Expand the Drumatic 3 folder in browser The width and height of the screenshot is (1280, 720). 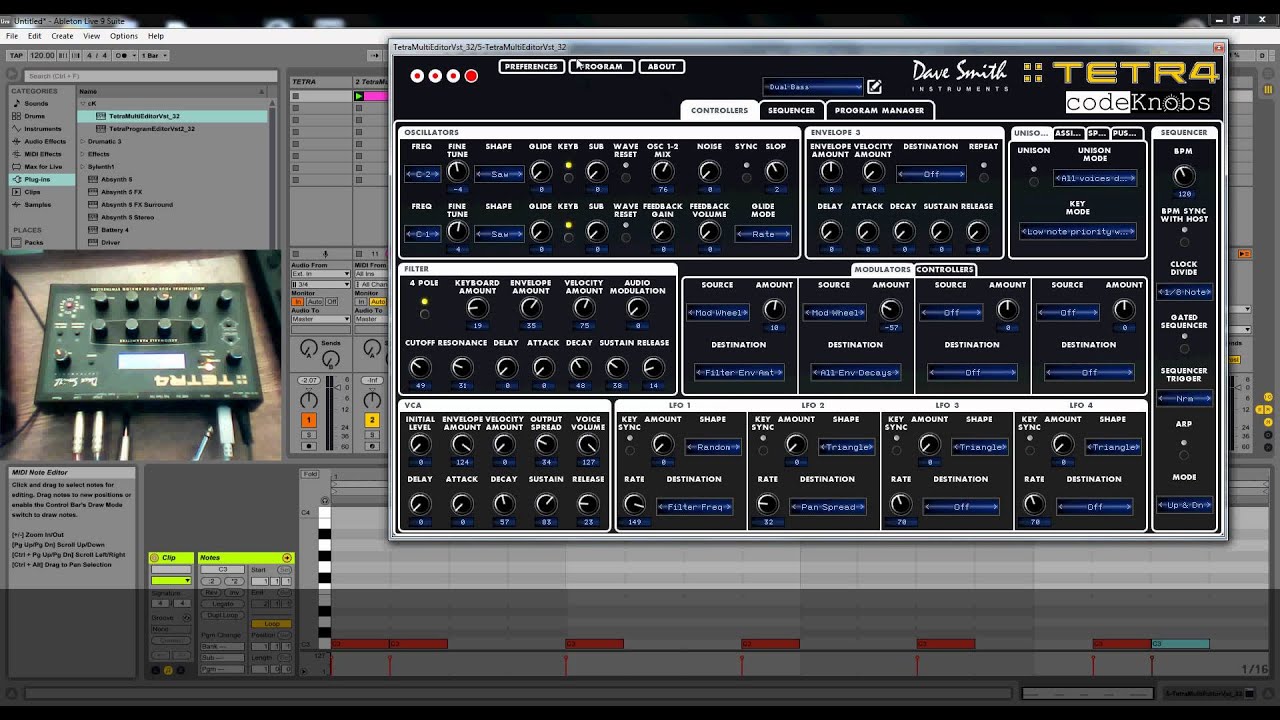coord(83,141)
